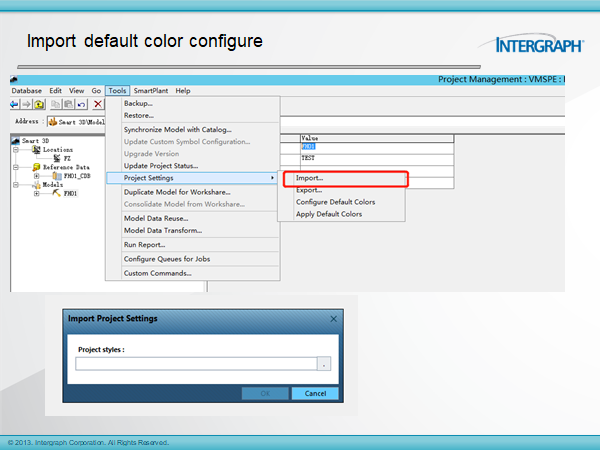The image size is (600, 450).
Task: Click Cancel in Import Project Settings
Action: (315, 393)
